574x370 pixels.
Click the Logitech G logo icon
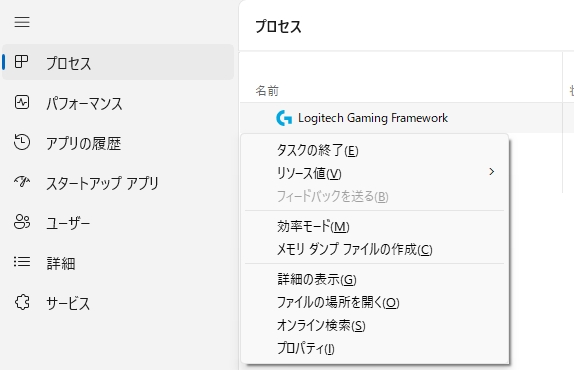click(x=284, y=118)
